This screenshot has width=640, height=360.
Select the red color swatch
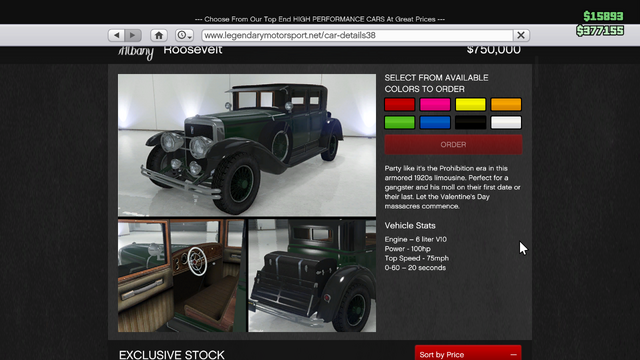(x=400, y=104)
